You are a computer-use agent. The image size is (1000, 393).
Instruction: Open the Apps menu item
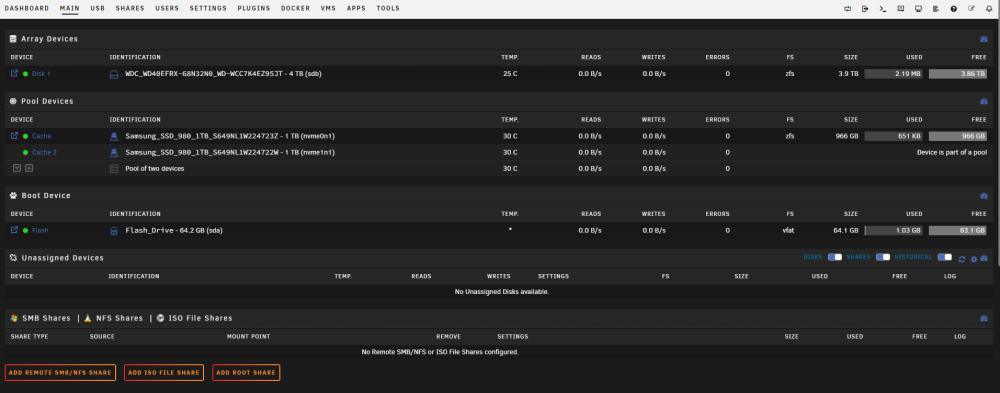click(x=357, y=8)
